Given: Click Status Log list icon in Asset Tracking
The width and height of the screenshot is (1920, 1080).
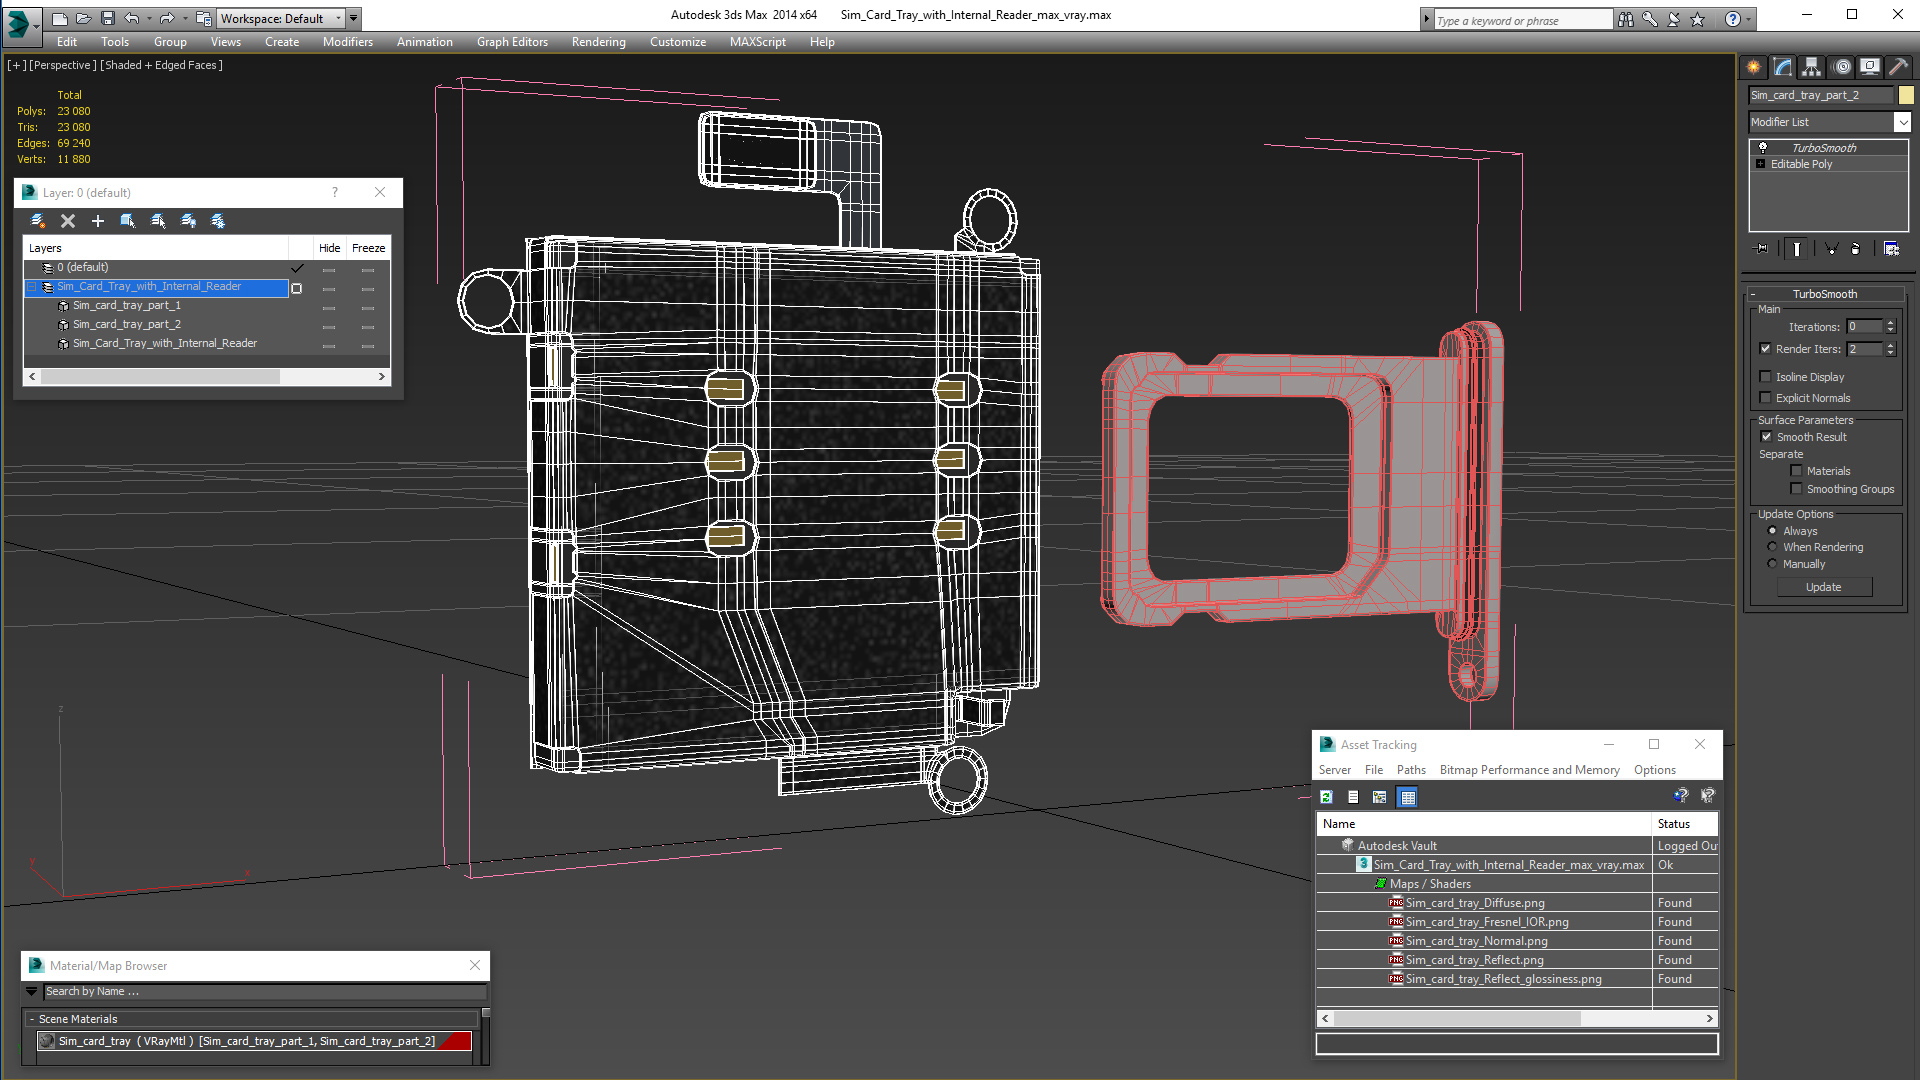Looking at the screenshot, I should tap(1353, 797).
